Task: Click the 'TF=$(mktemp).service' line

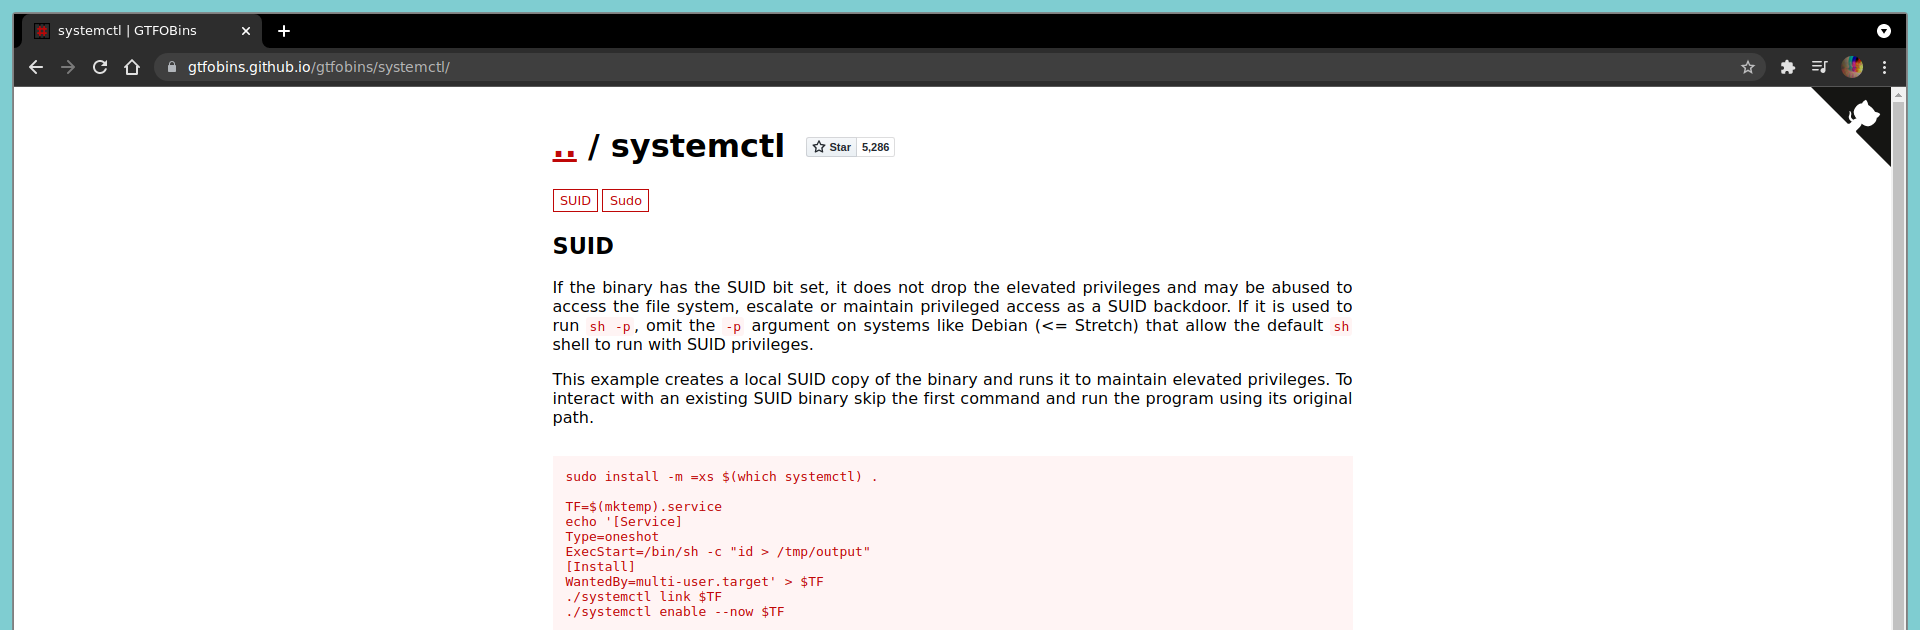Action: (x=643, y=507)
